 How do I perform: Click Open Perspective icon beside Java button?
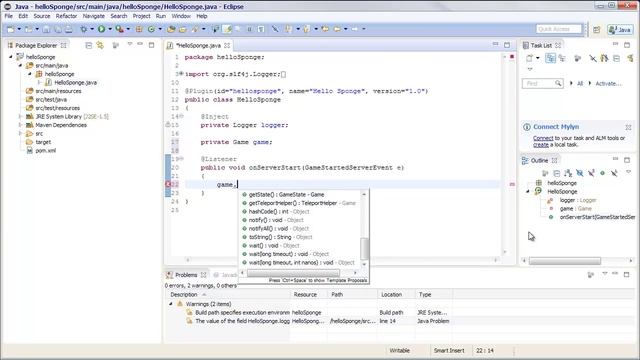(x=597, y=29)
